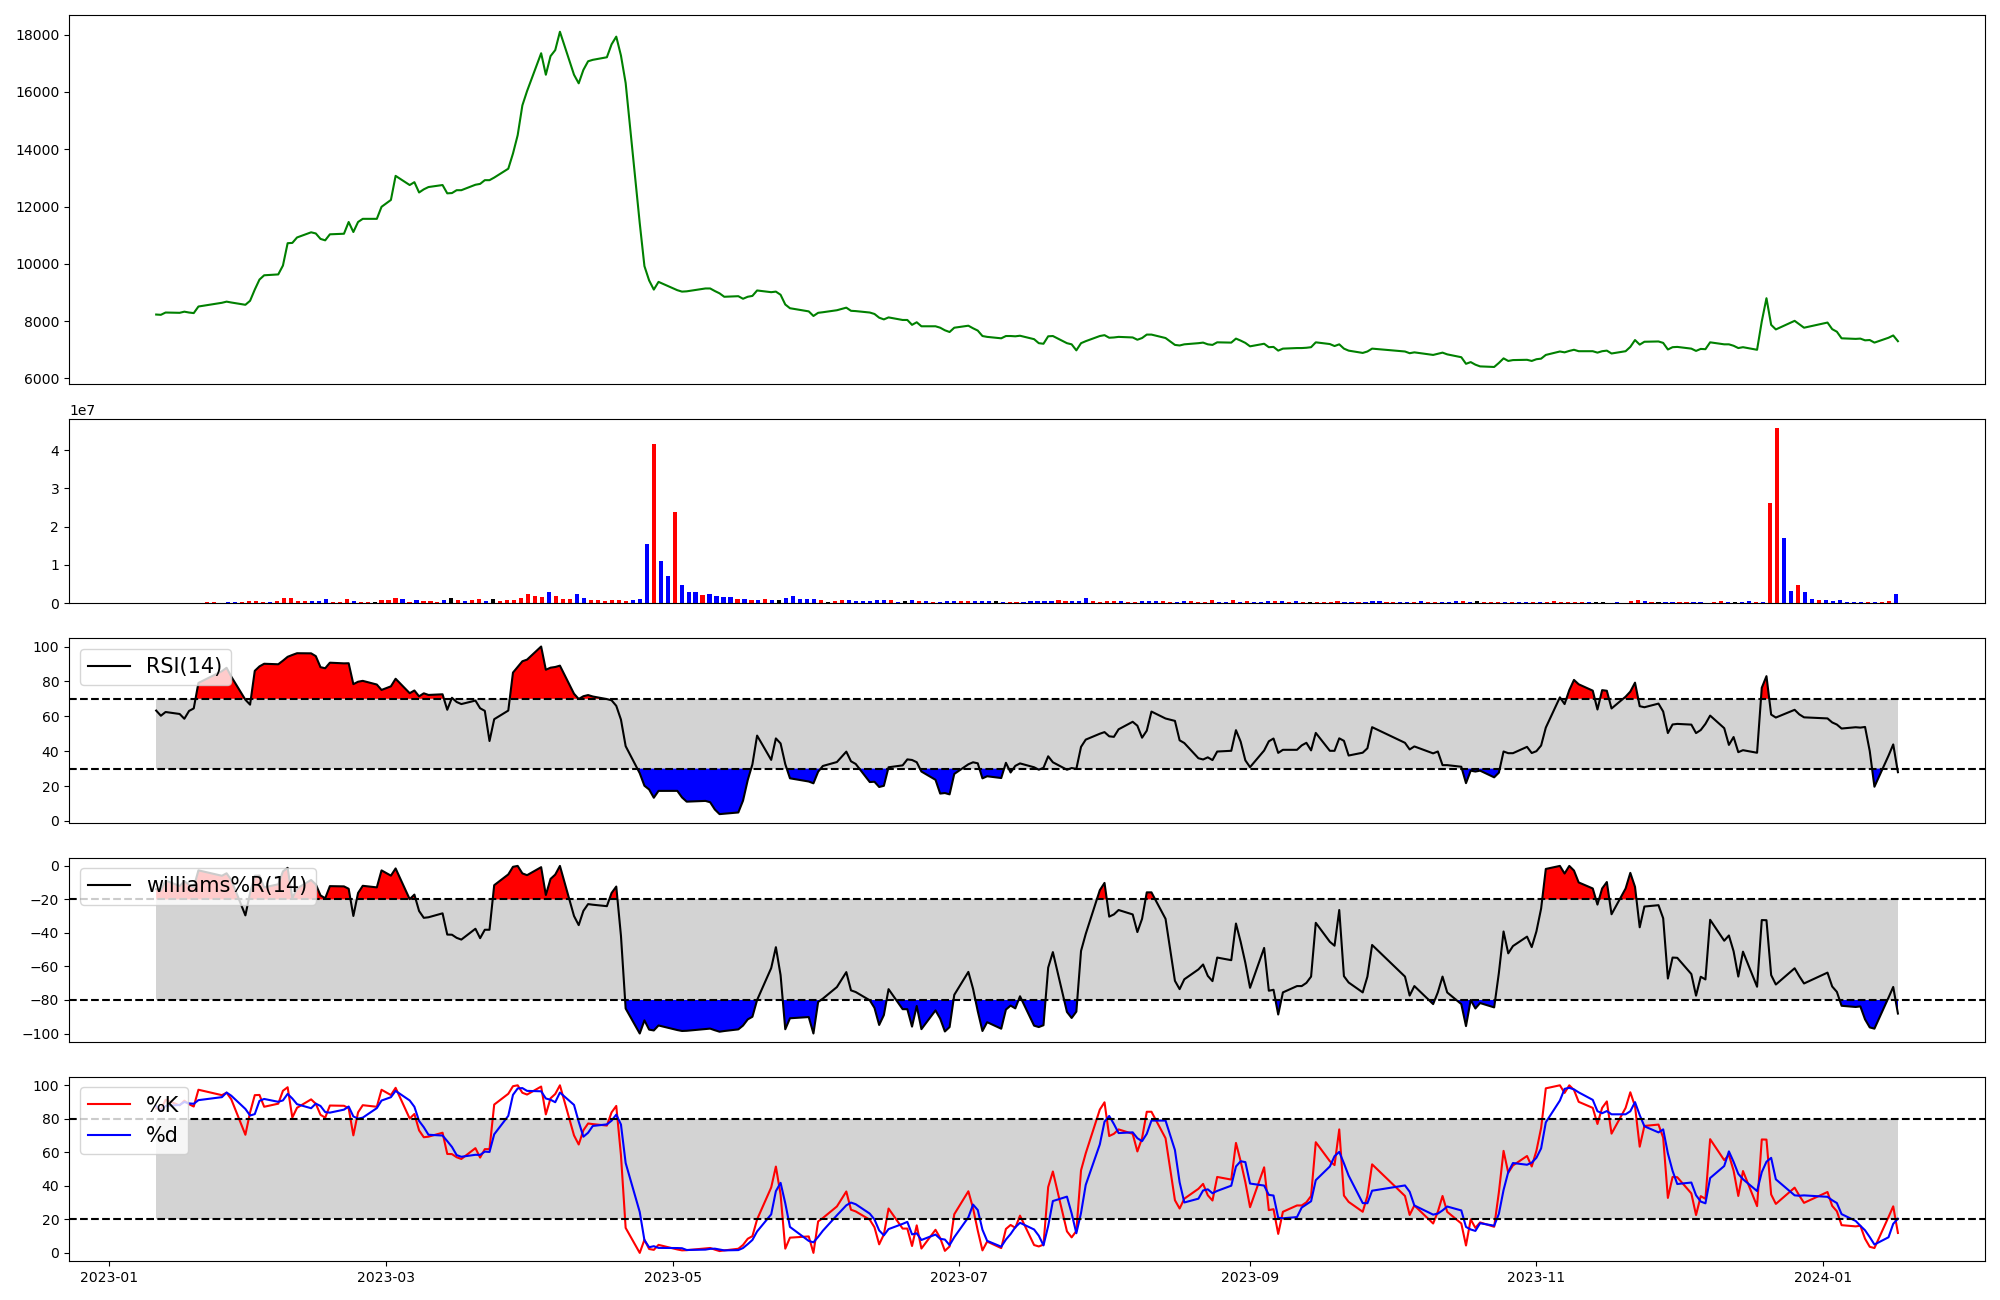Click the black RSI legend line sample

[109, 666]
